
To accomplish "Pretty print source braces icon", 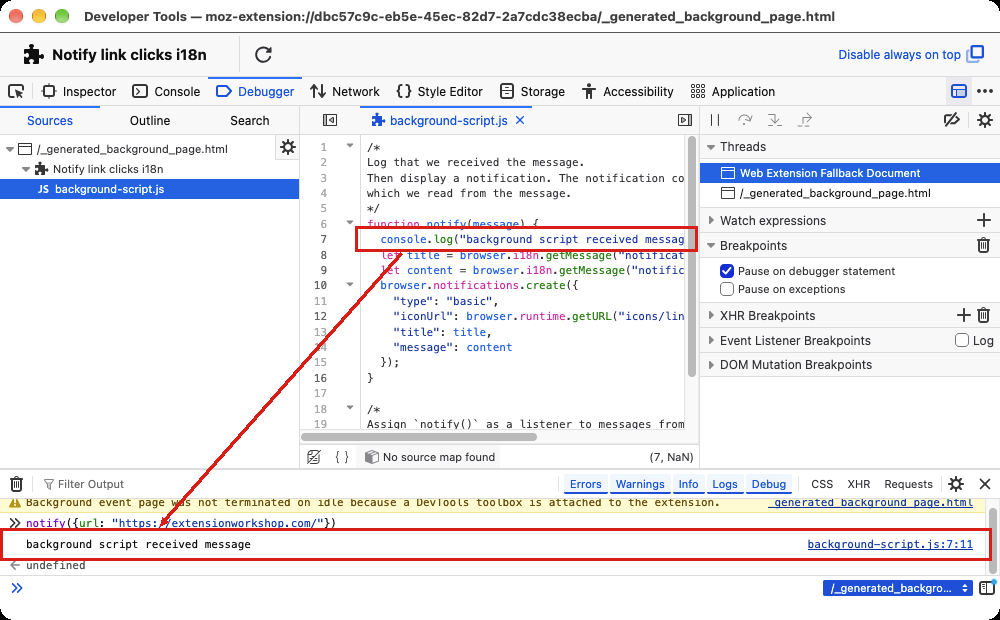I will tap(342, 457).
